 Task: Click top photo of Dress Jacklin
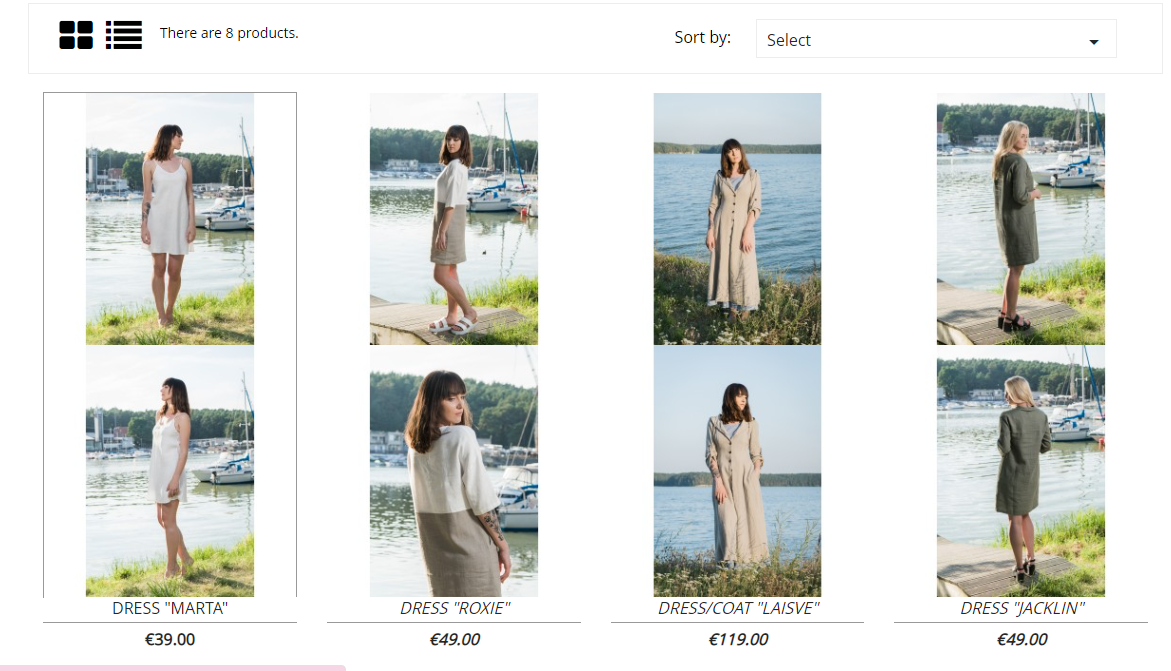(x=1021, y=219)
